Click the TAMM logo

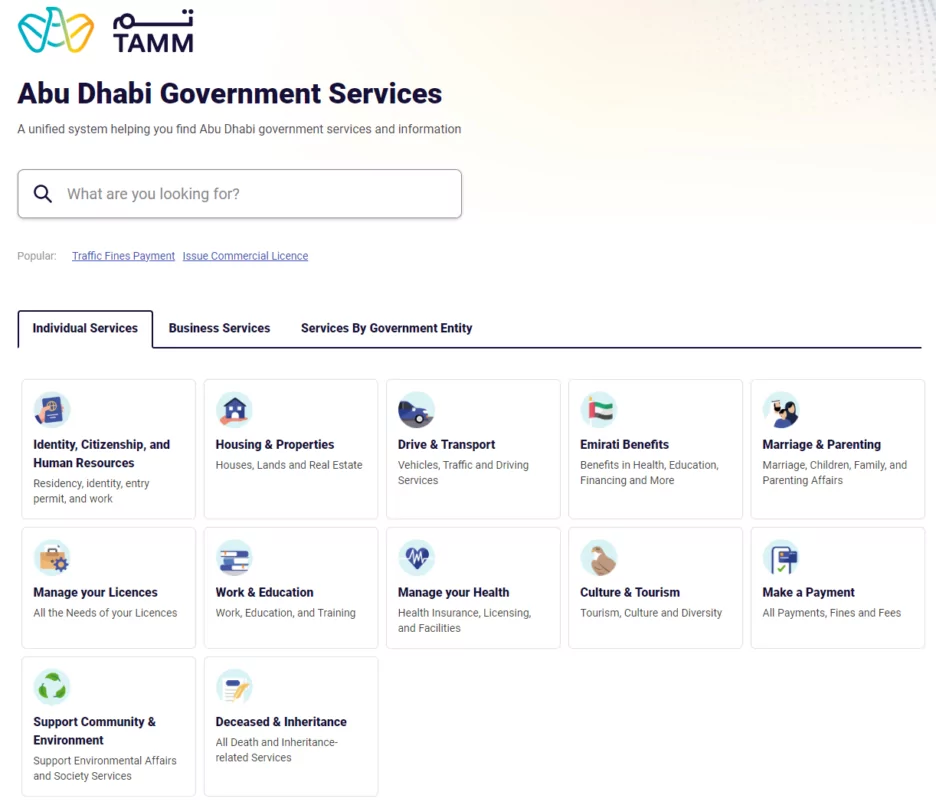point(105,31)
